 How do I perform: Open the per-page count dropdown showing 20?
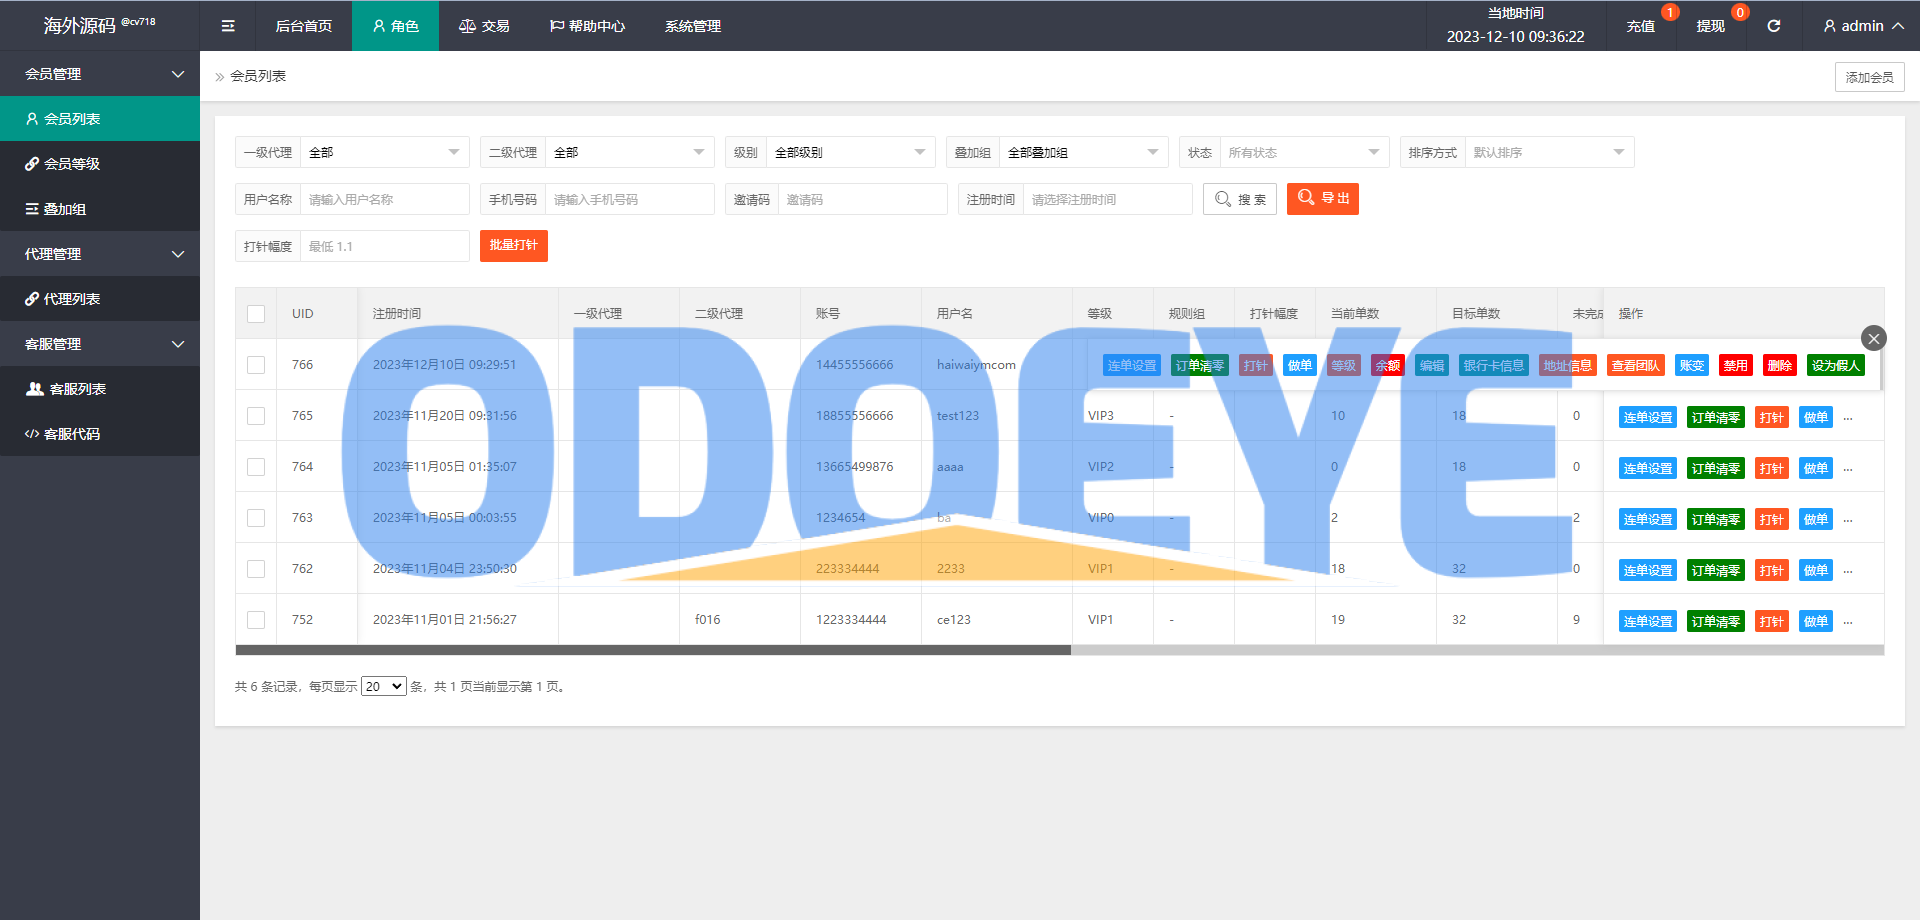pos(384,686)
